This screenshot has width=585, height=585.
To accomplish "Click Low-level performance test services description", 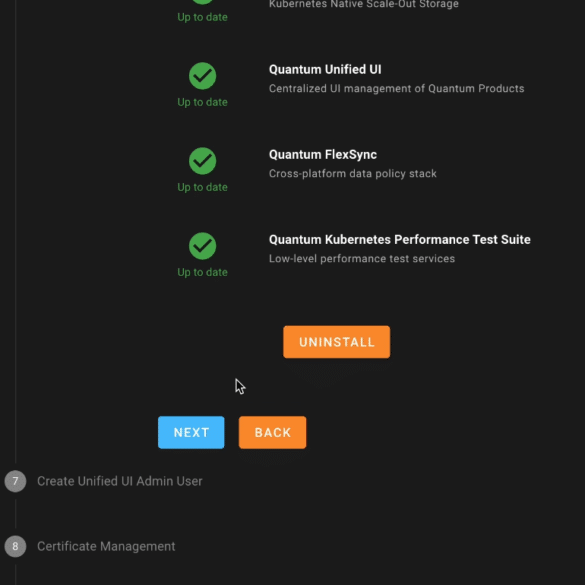I will point(362,259).
